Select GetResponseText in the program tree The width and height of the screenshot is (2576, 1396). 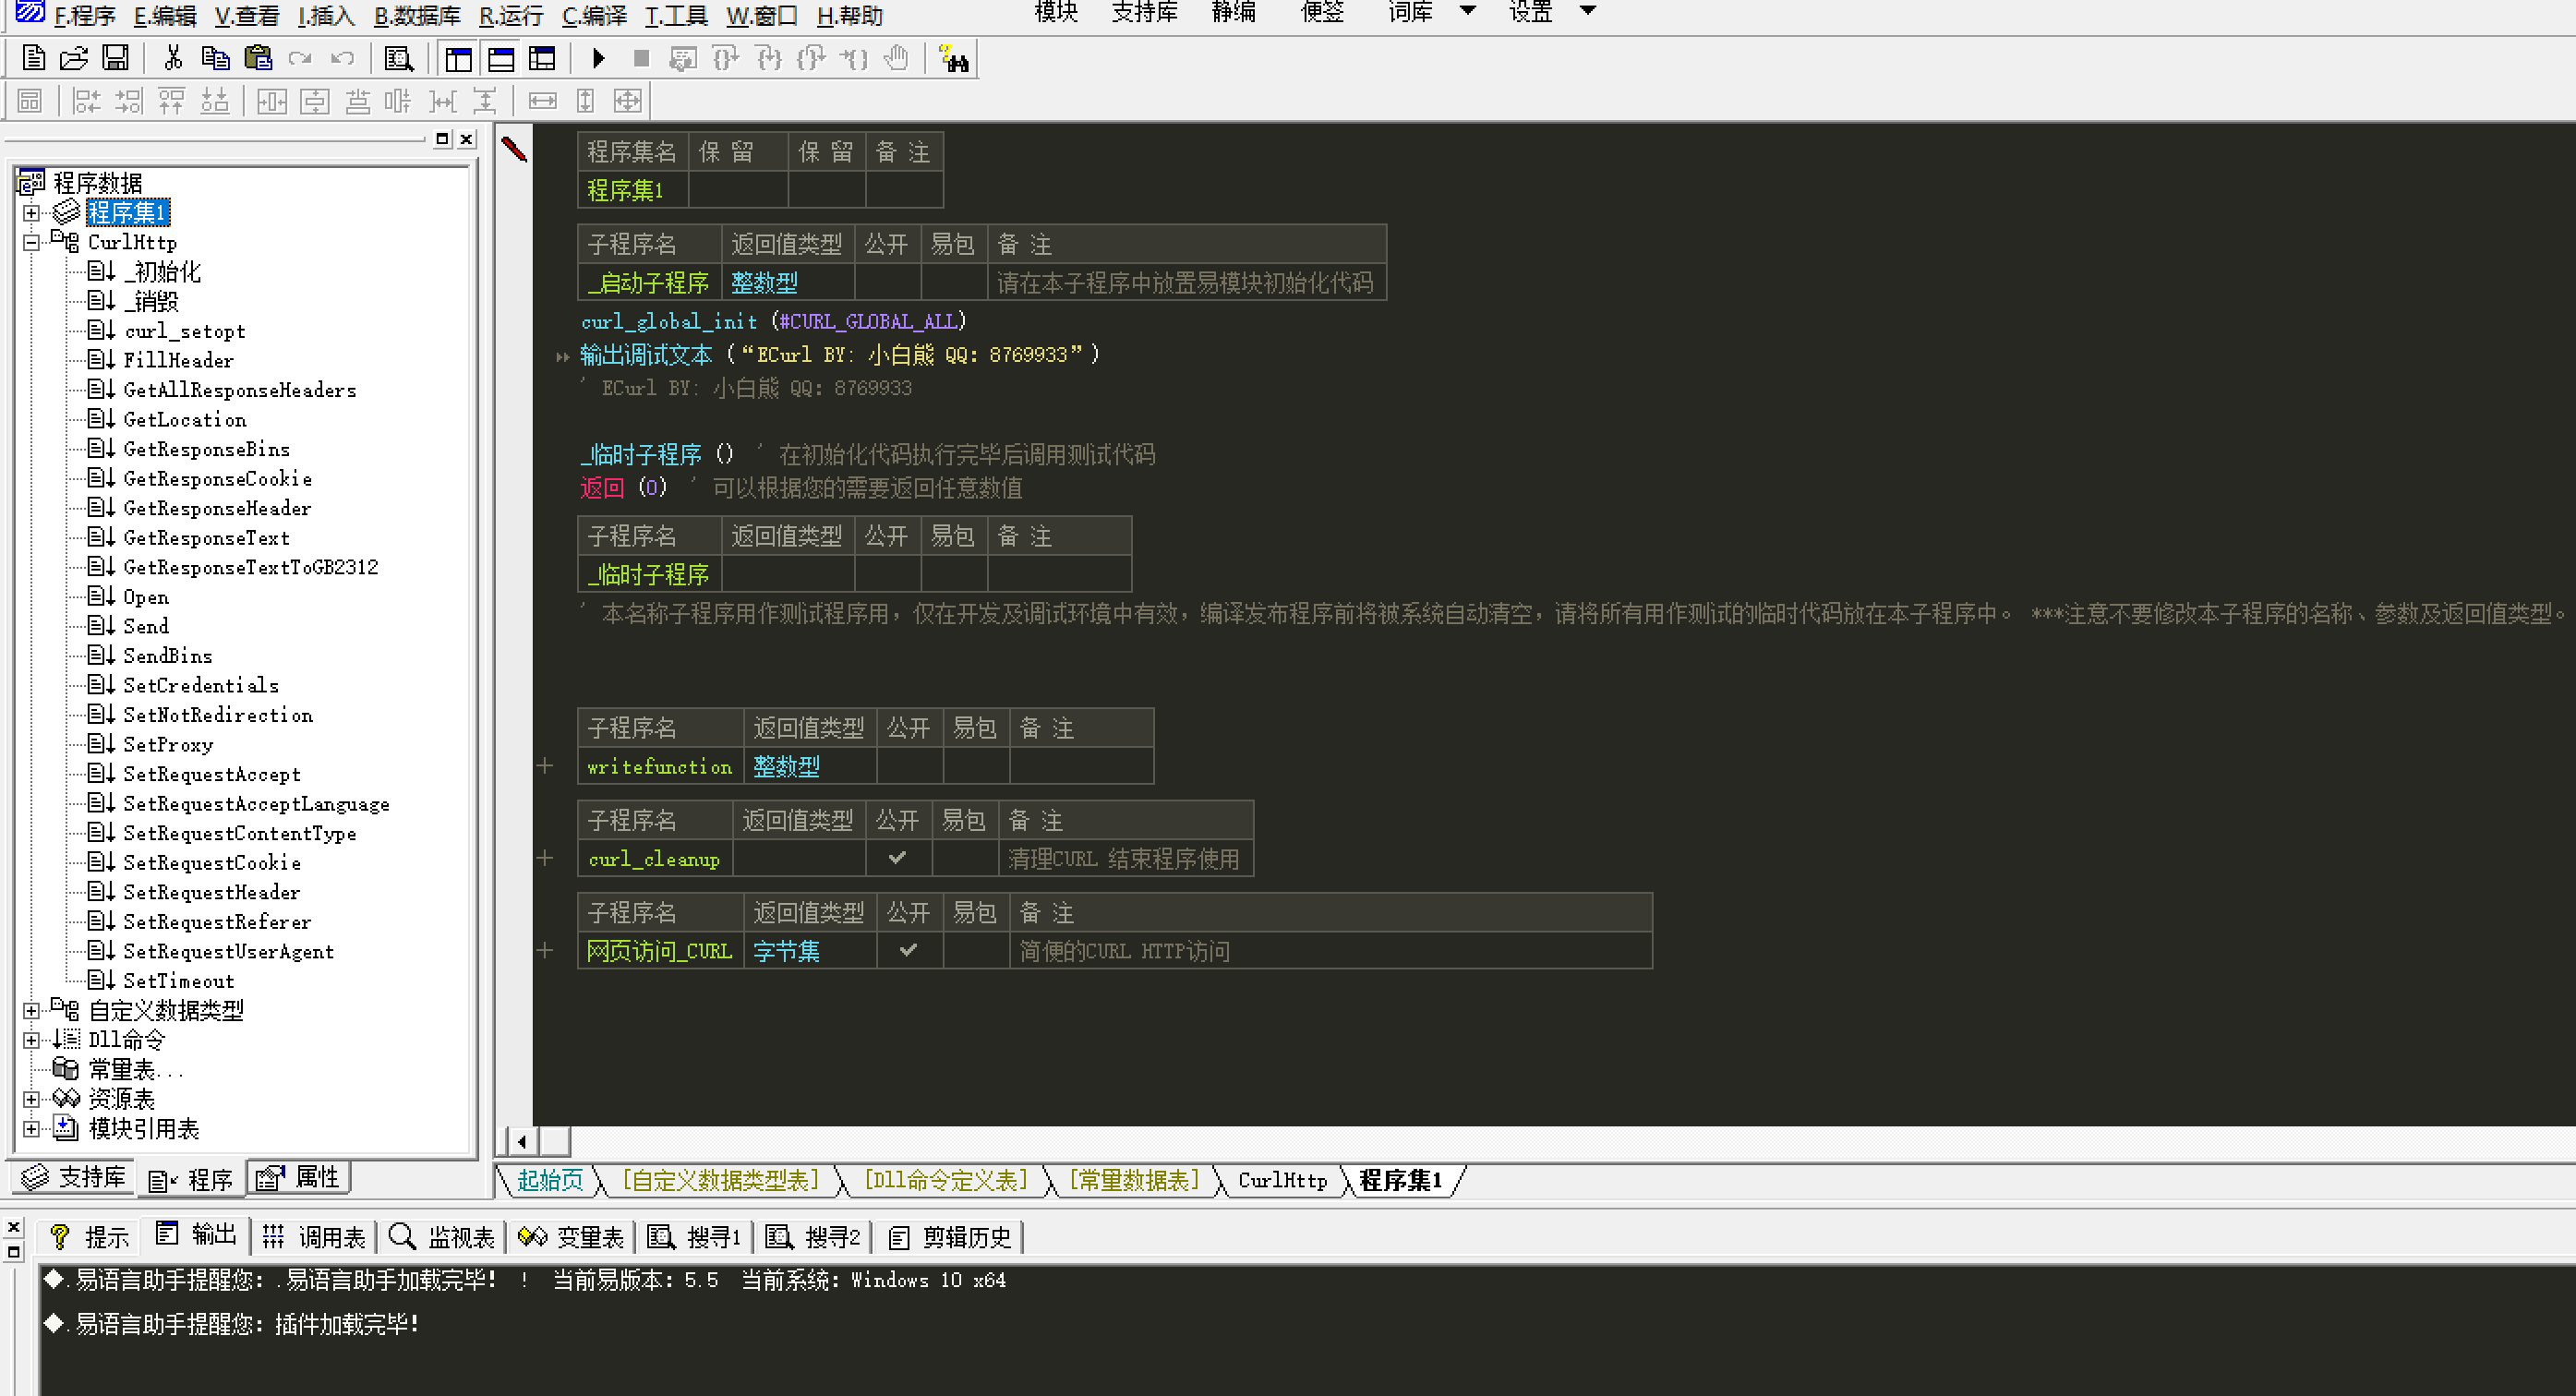click(x=206, y=538)
